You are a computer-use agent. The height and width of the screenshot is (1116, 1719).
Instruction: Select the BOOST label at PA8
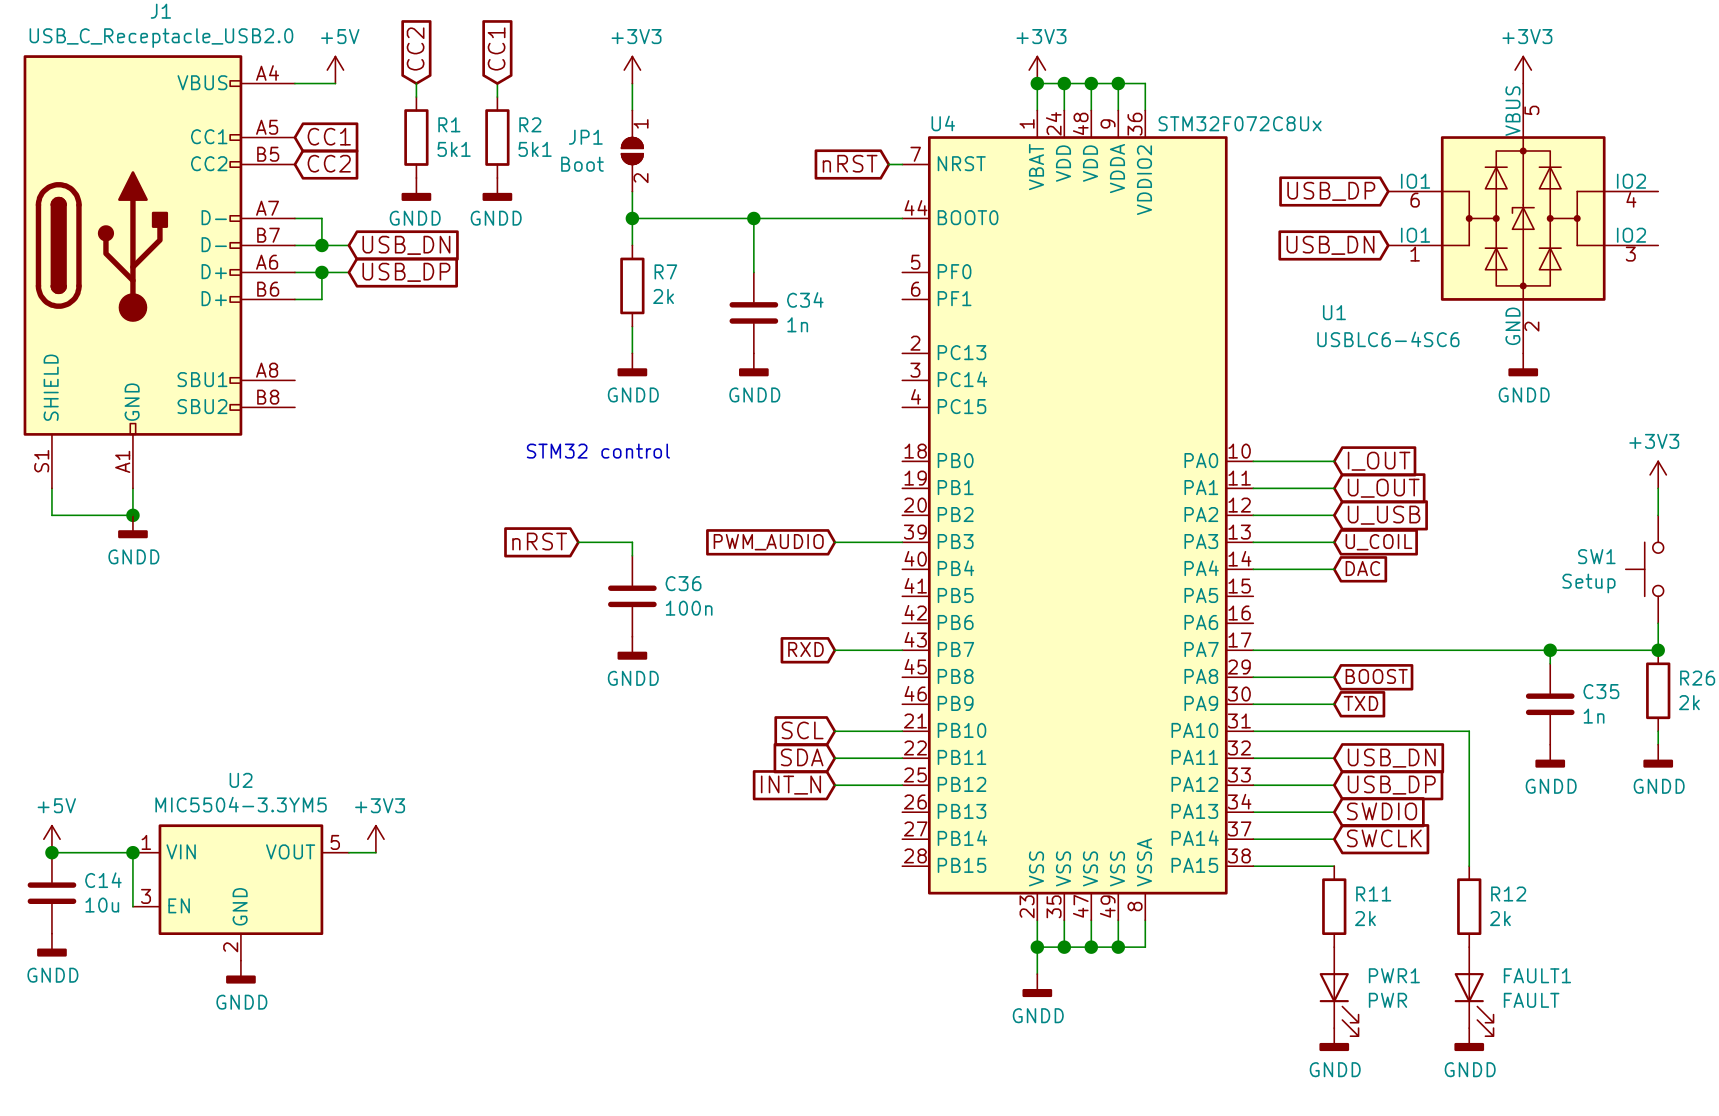point(1374,677)
